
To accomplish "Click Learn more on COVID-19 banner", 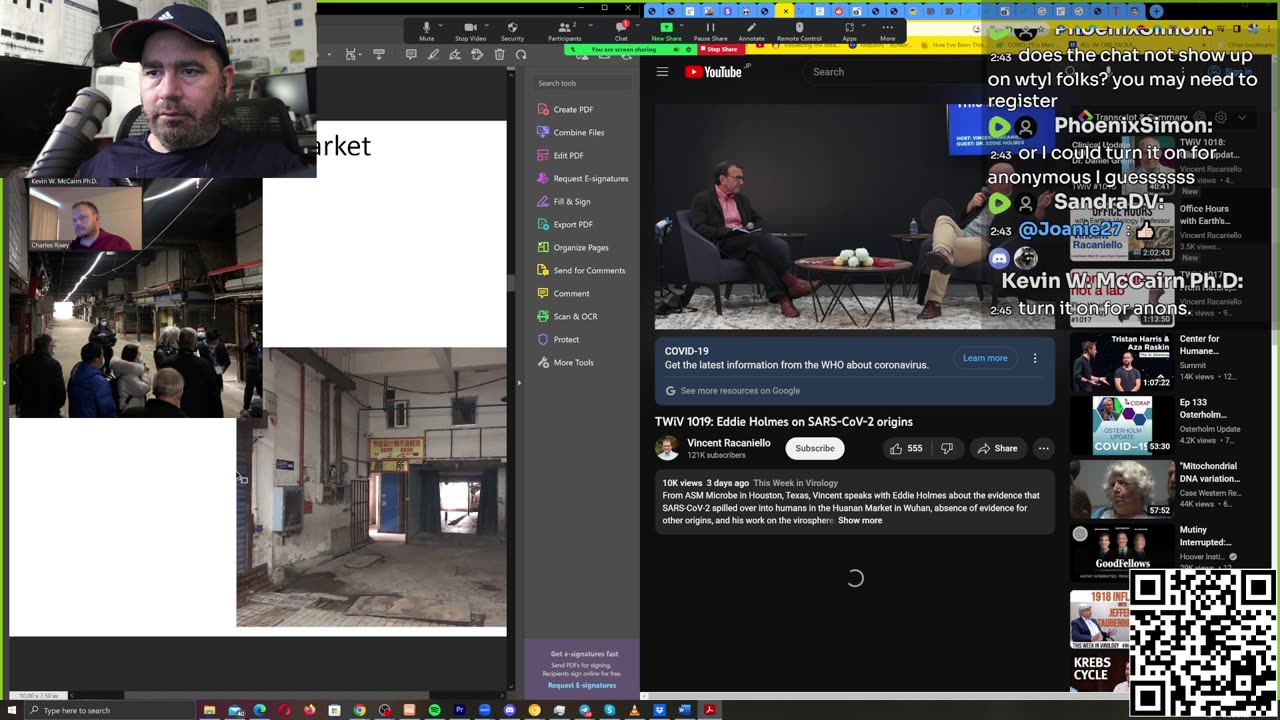I will [x=985, y=358].
